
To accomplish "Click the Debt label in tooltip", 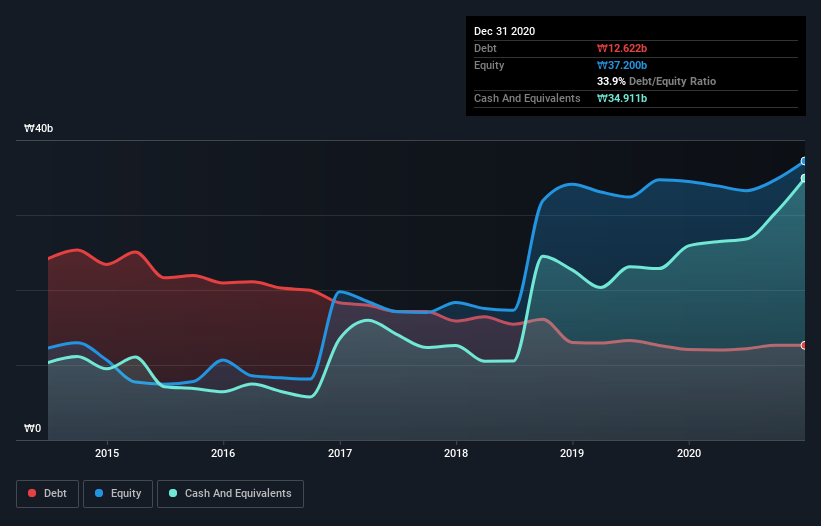I will (485, 48).
